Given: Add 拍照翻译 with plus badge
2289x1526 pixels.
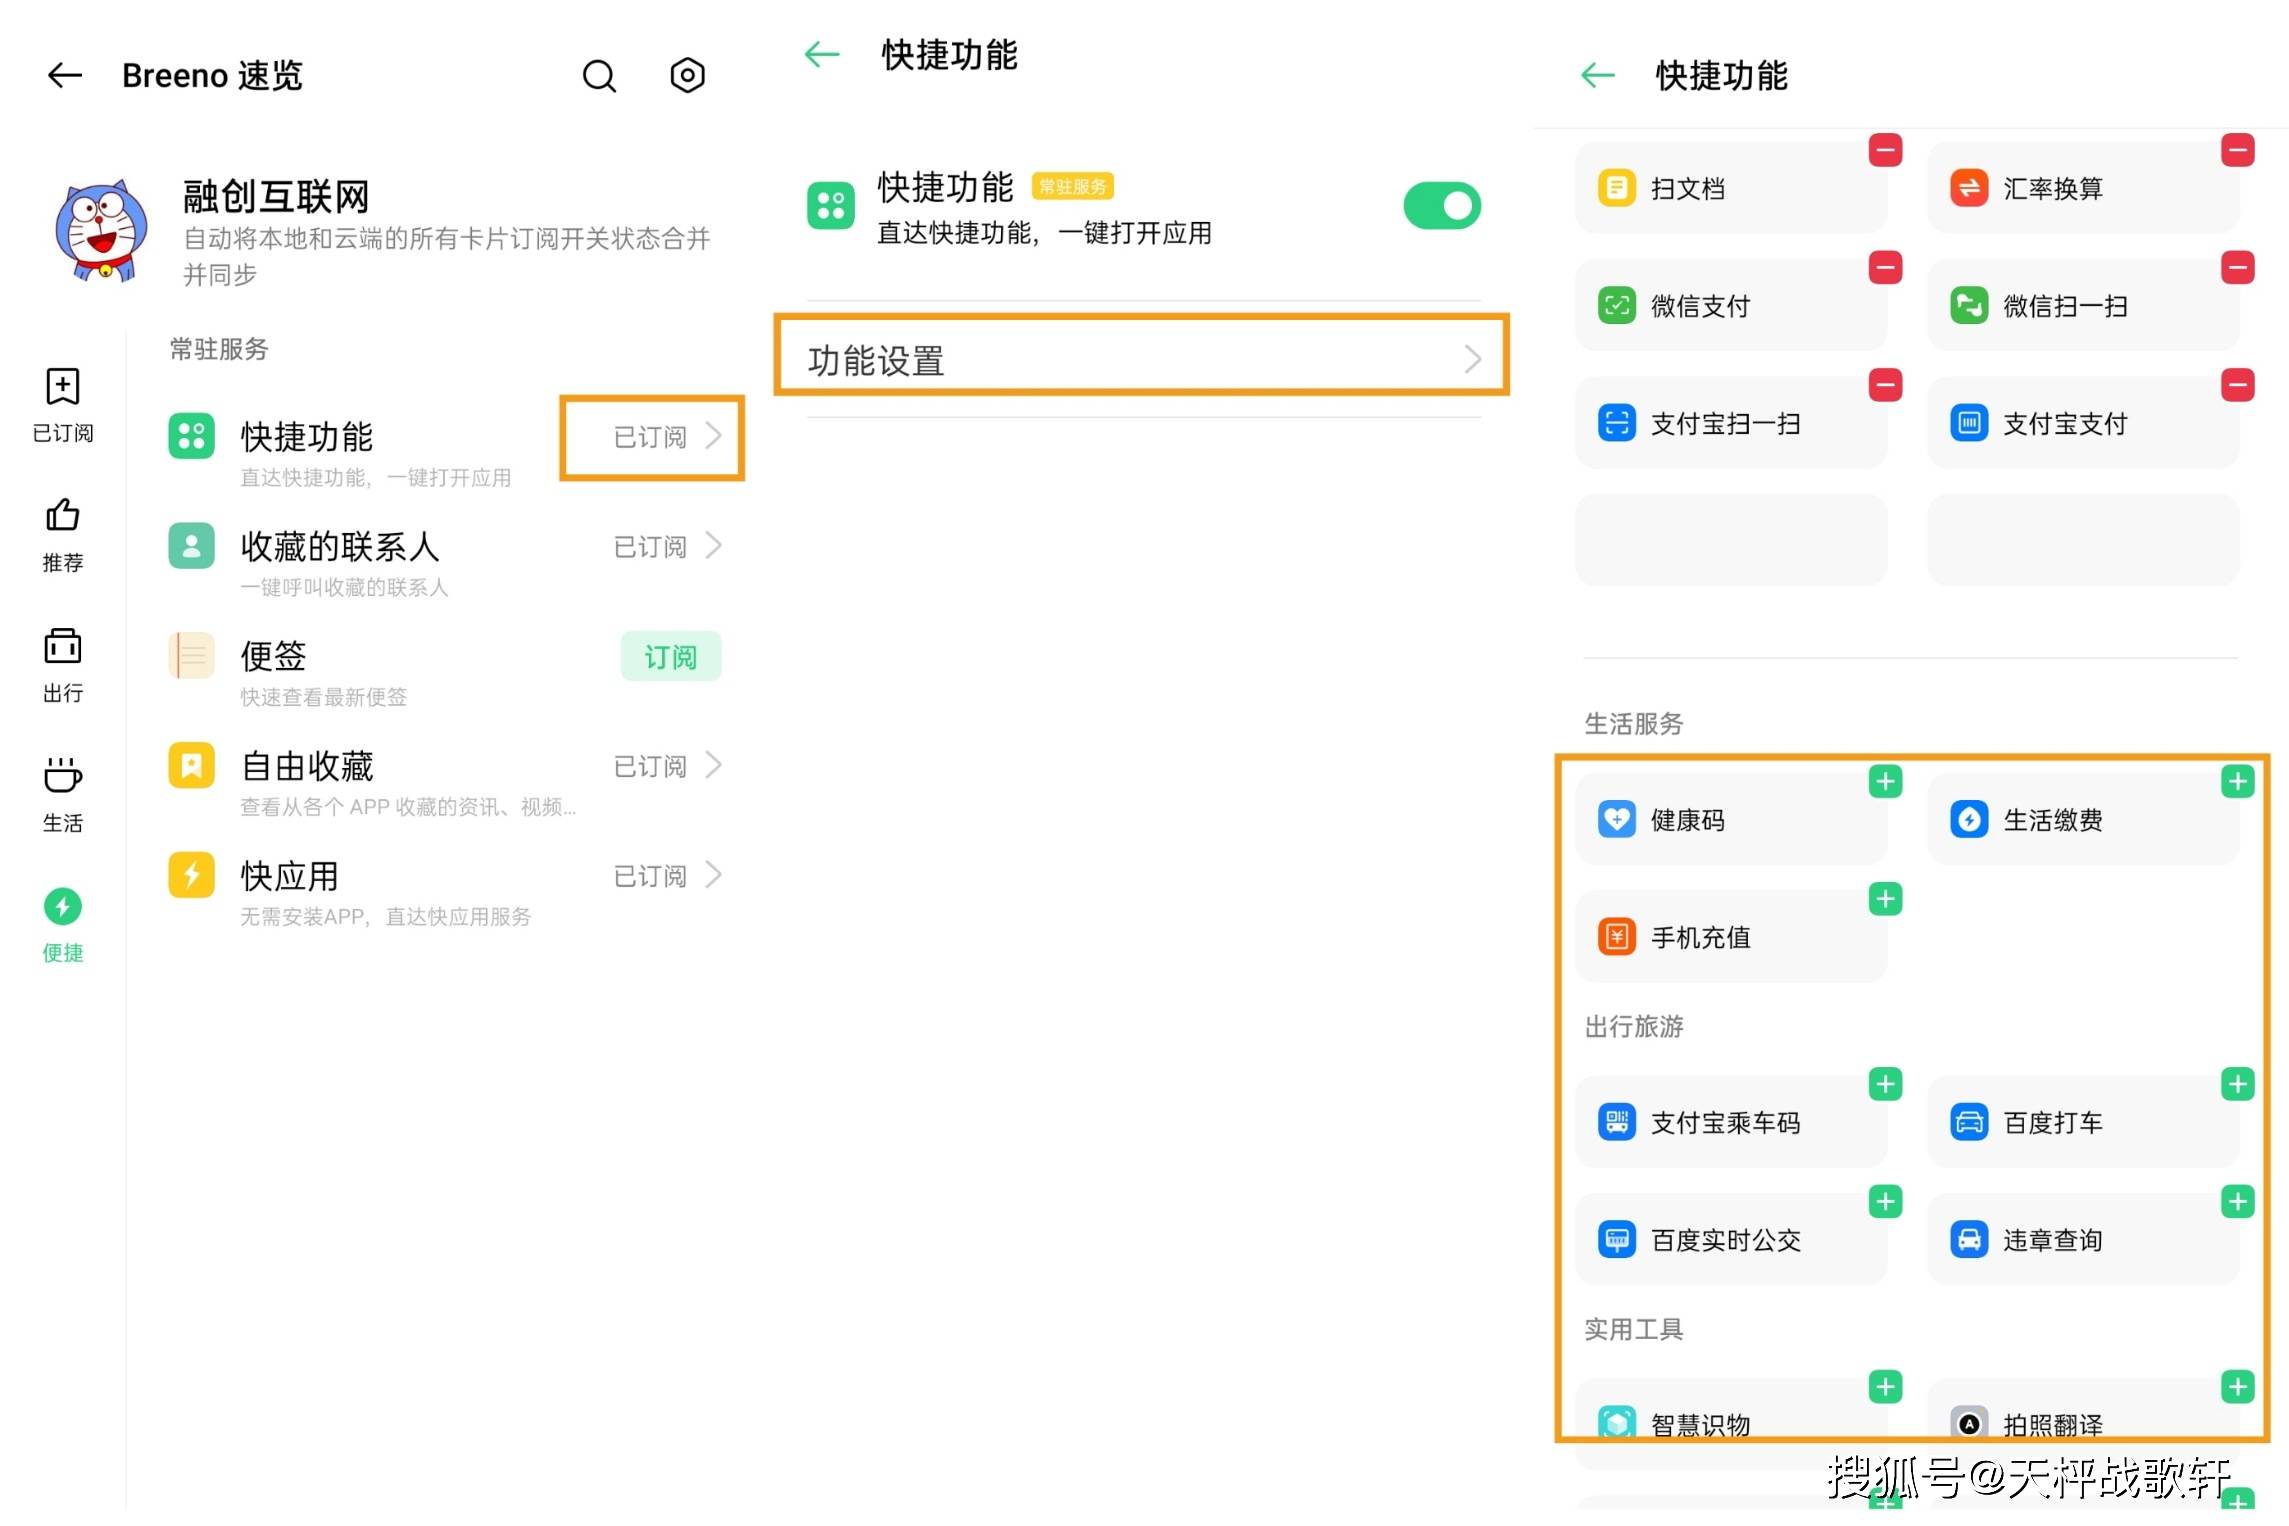Looking at the screenshot, I should point(2237,1388).
